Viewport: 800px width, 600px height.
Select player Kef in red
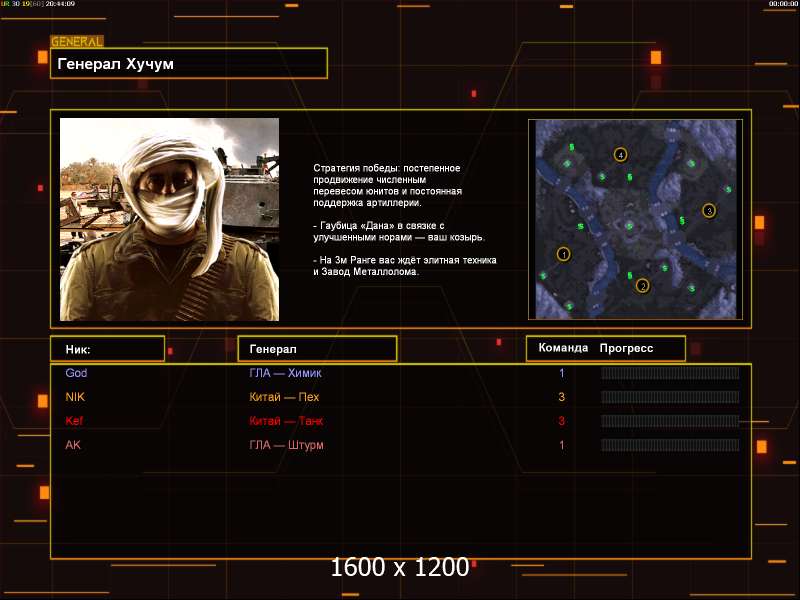[x=74, y=421]
